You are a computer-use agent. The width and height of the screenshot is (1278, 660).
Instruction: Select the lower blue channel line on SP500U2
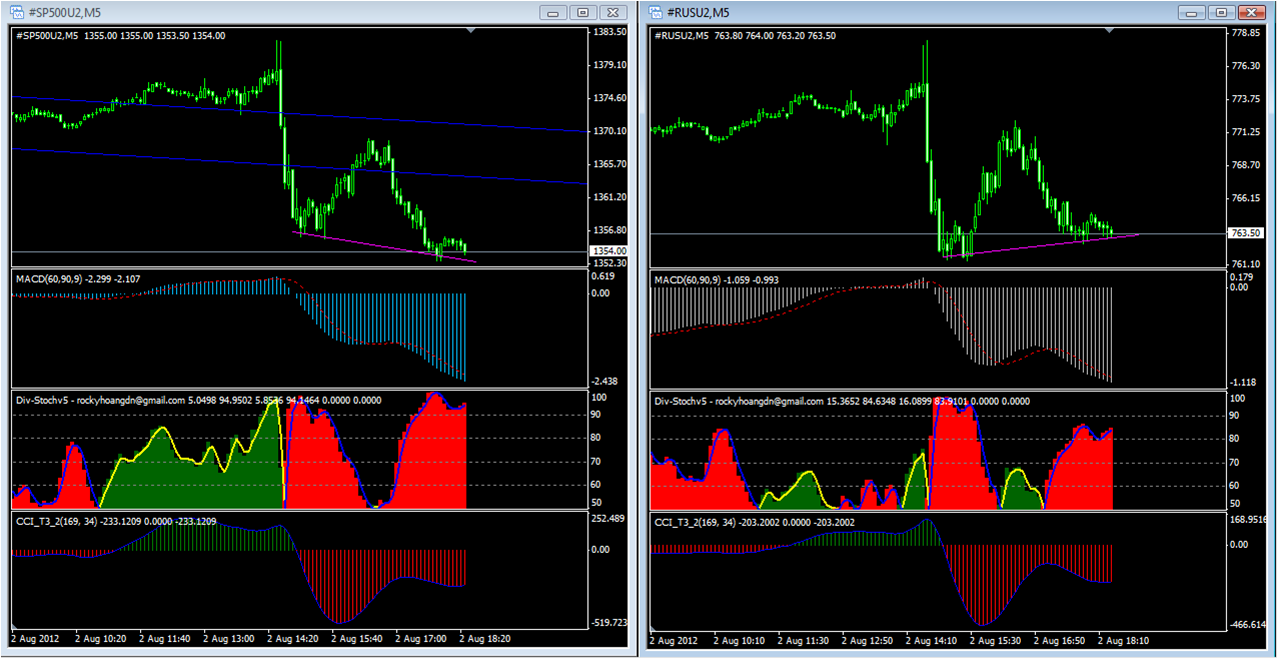298,166
